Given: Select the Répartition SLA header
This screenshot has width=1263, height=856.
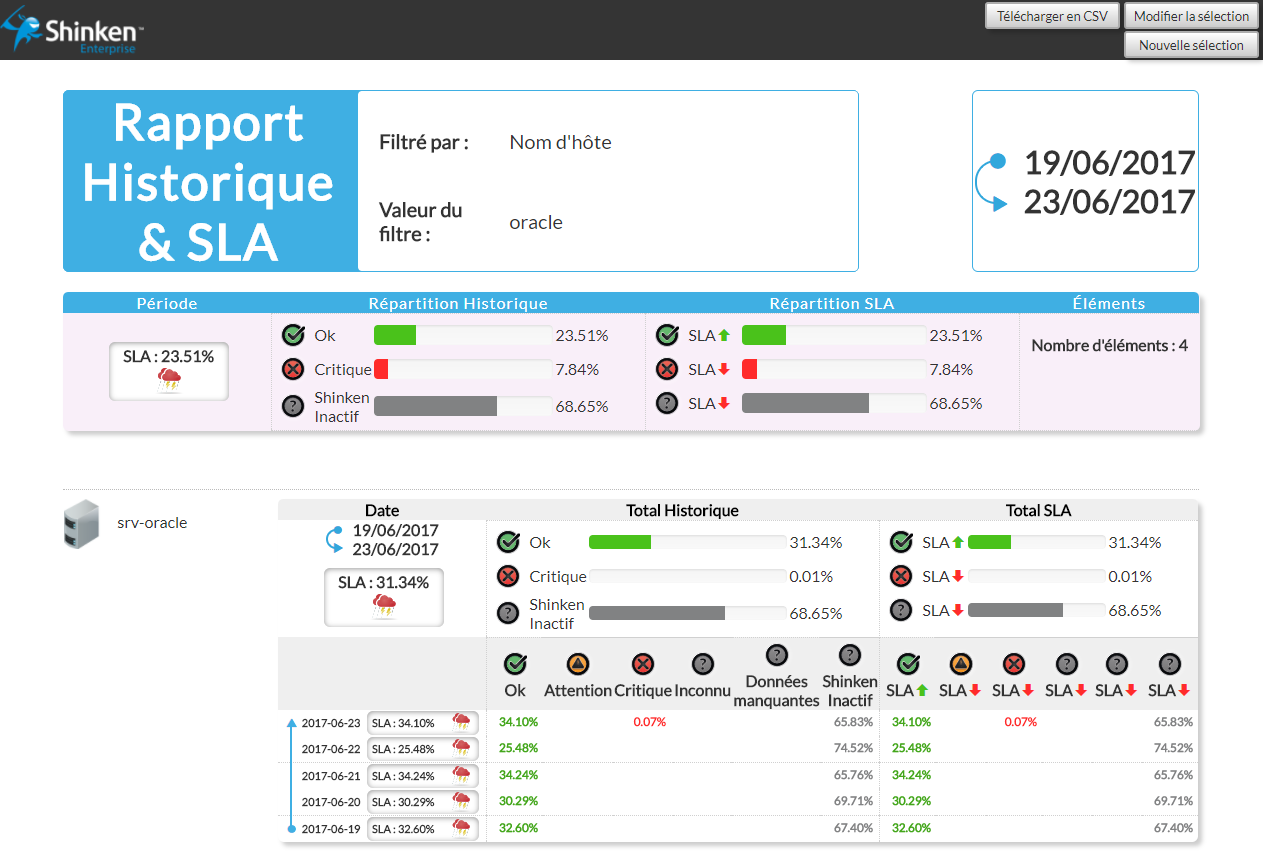Looking at the screenshot, I should tap(831, 303).
